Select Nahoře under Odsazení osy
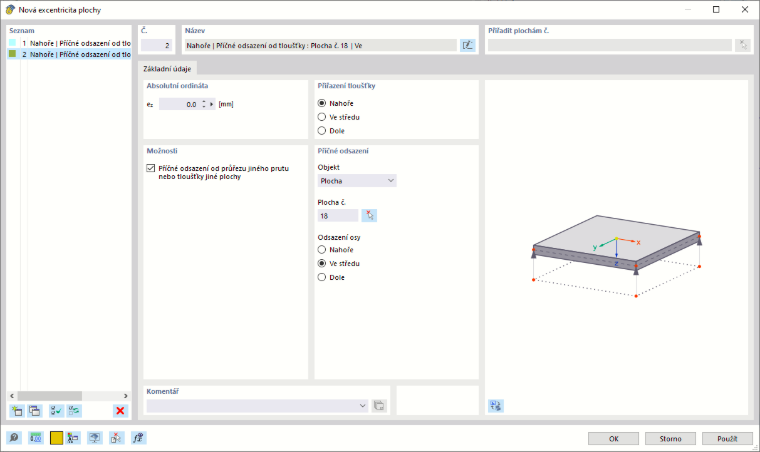 322,249
